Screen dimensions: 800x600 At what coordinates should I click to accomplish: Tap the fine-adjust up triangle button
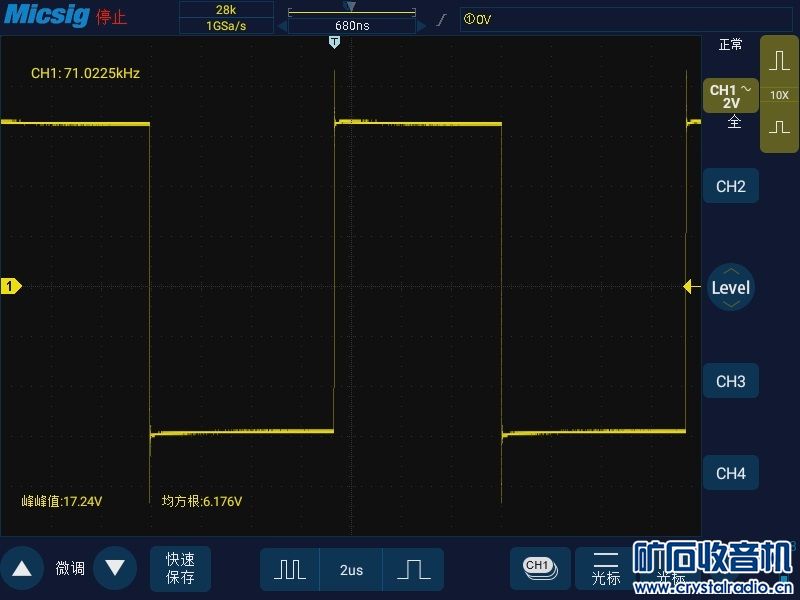point(22,568)
